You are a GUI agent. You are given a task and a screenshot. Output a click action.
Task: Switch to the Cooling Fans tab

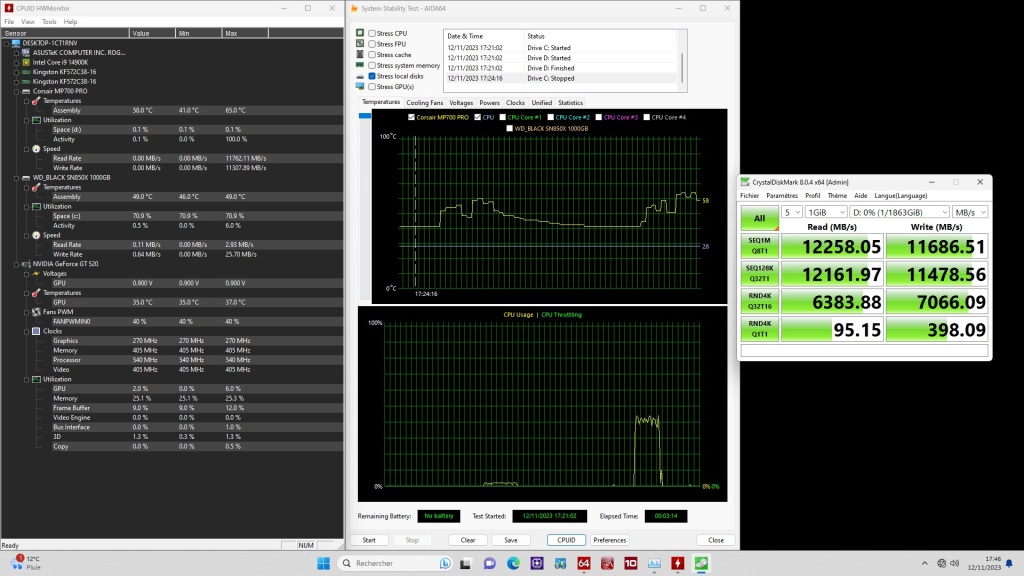[x=425, y=102]
